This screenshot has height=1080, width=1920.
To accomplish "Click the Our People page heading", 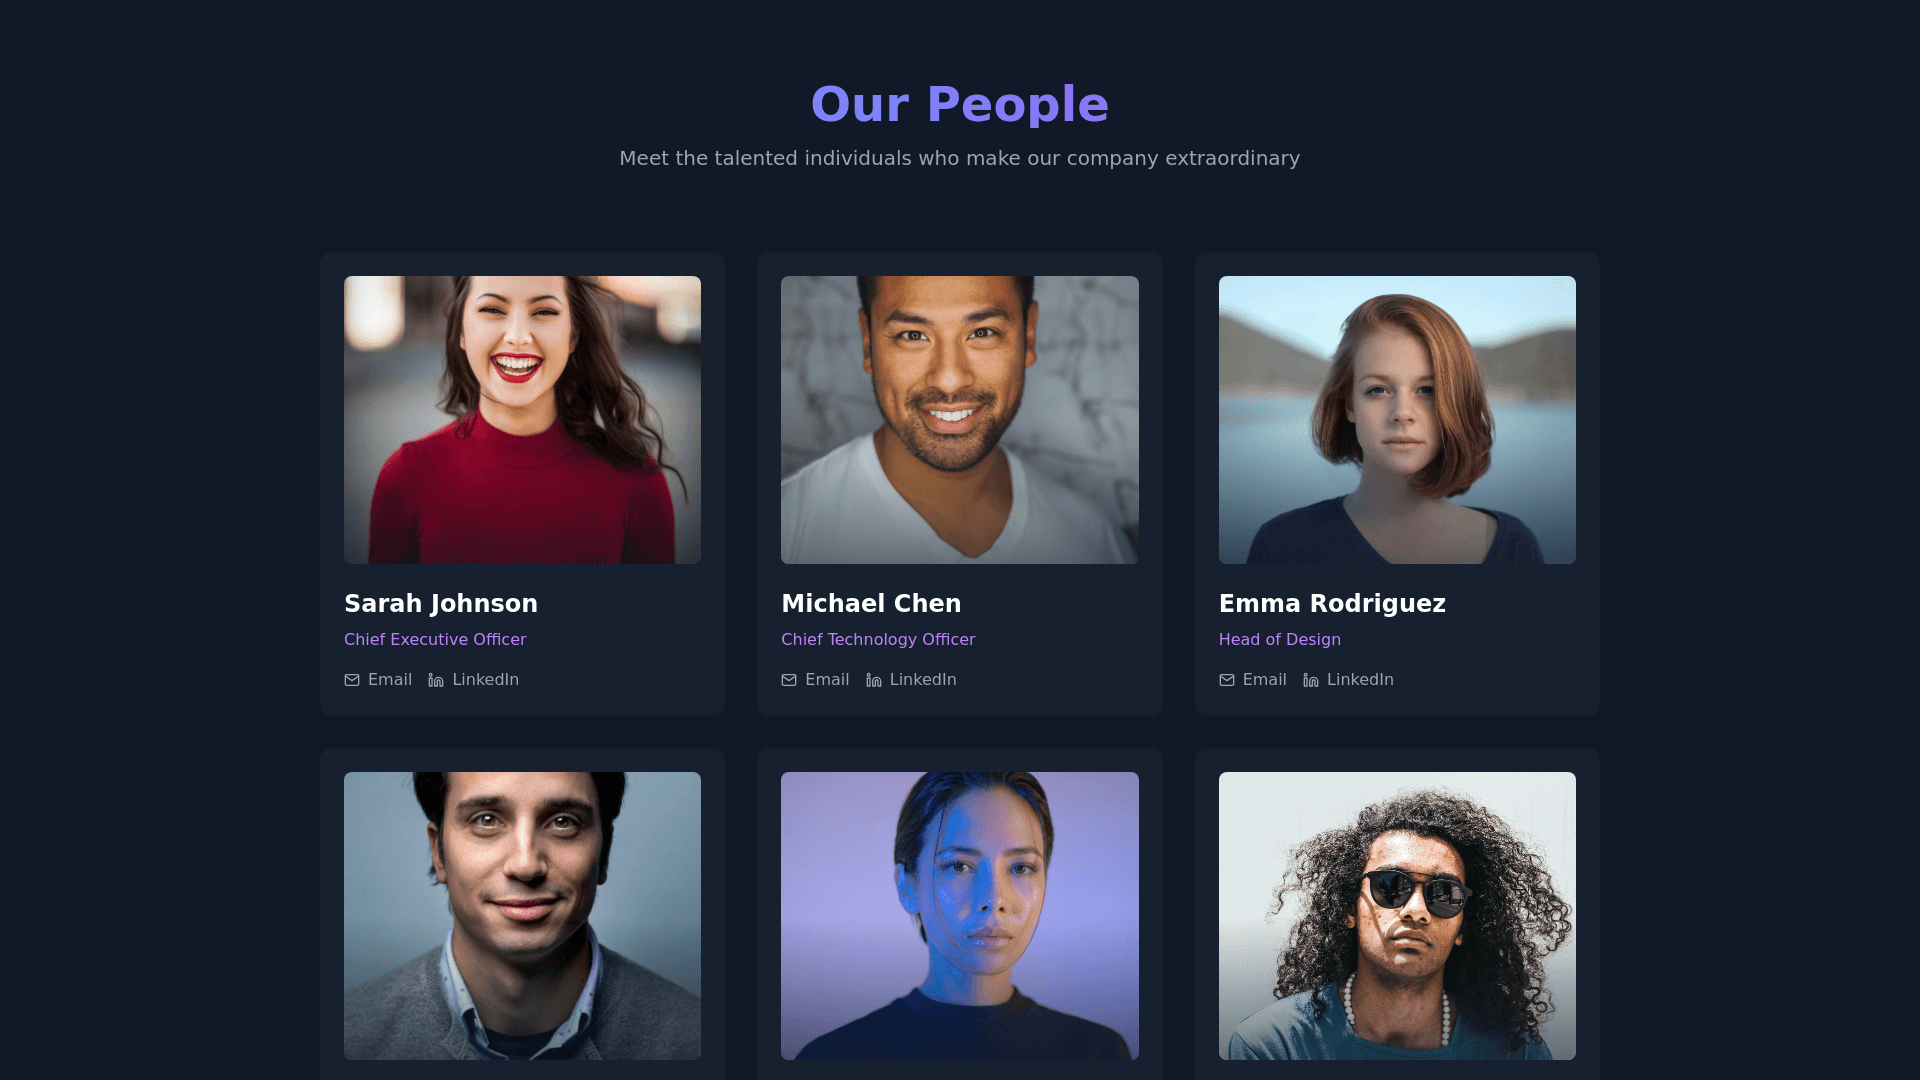I will [x=960, y=104].
